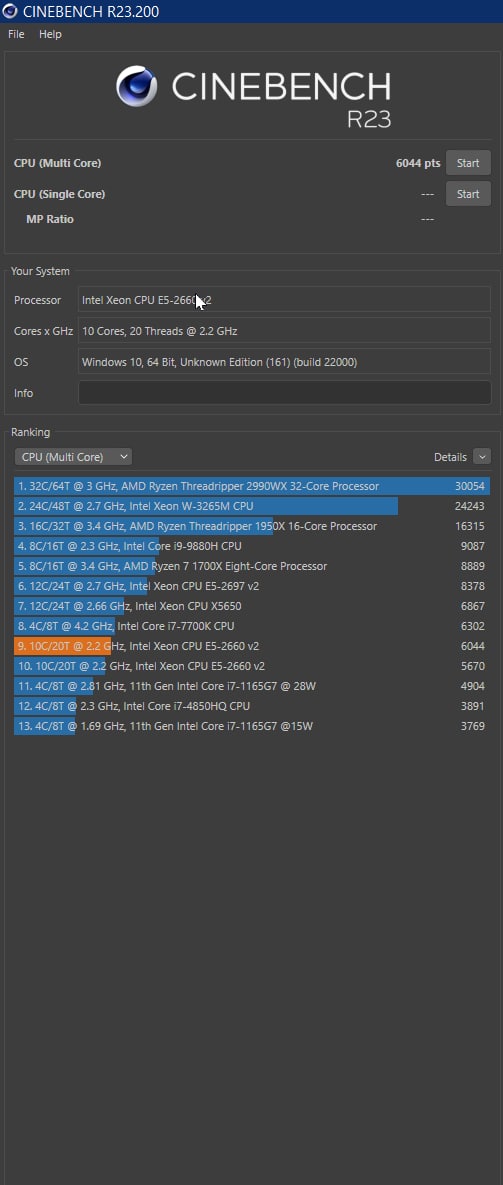Select ranking row Intel Core i7-7700K

[252, 626]
